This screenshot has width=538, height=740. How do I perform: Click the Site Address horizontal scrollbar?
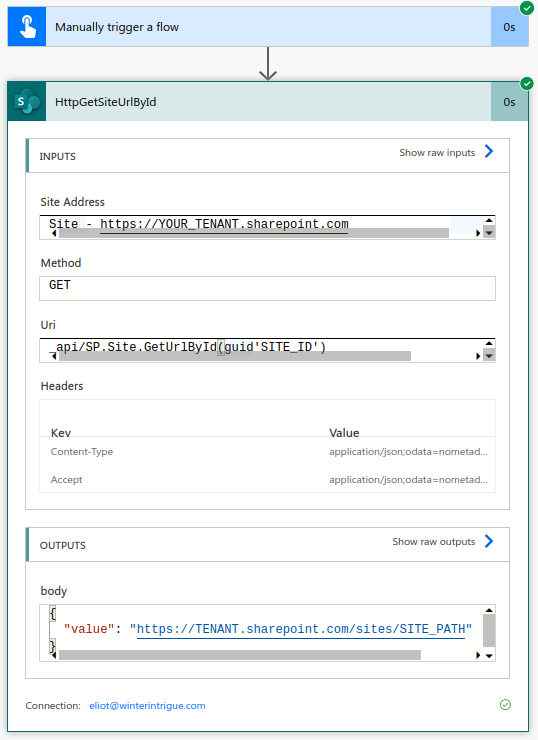click(254, 233)
